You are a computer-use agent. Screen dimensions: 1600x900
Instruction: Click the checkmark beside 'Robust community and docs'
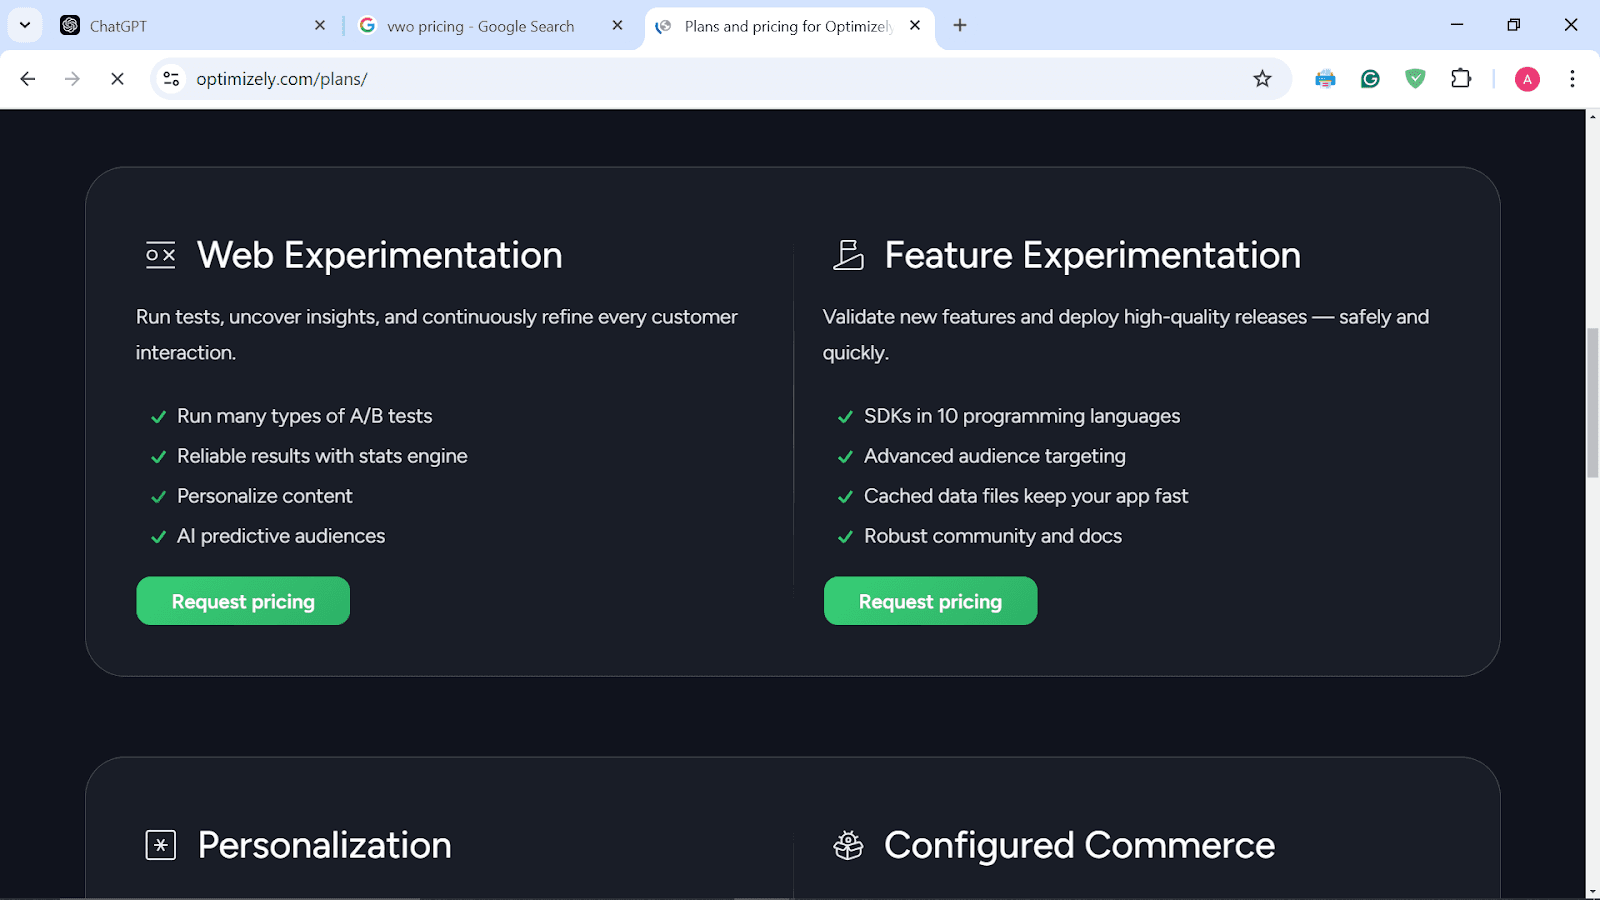(845, 537)
